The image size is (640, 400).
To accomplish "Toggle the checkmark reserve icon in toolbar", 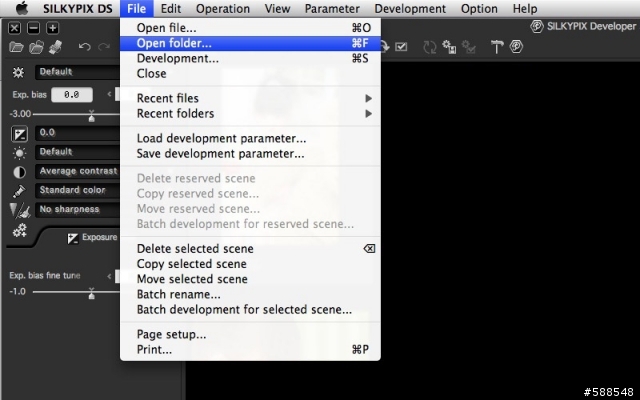I will pos(401,47).
